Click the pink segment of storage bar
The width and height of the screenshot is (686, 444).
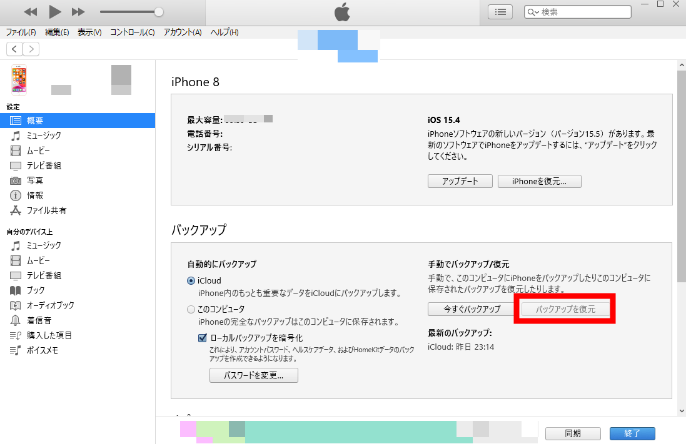click(188, 429)
